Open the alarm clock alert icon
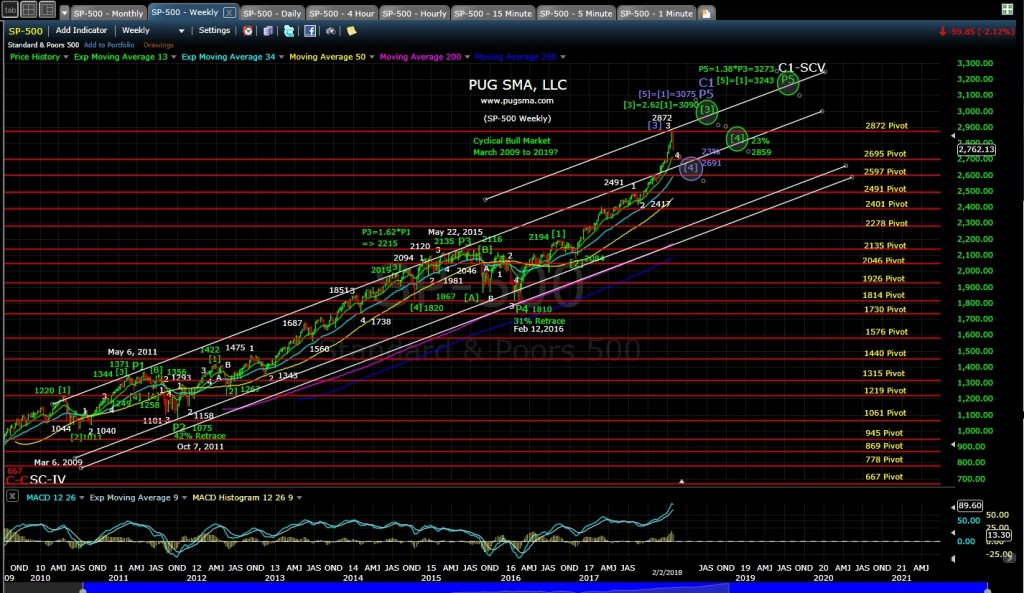The height and width of the screenshot is (593, 1024). coord(248,31)
